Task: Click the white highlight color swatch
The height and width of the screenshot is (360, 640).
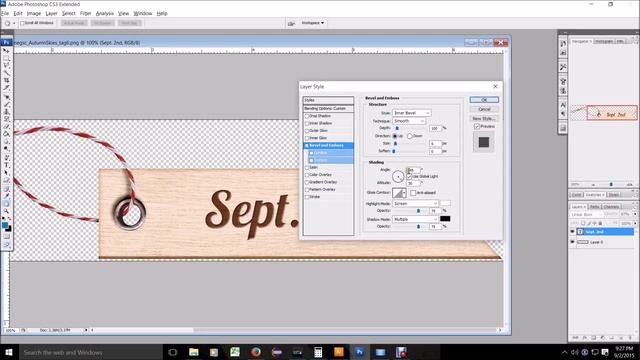Action: (445, 203)
